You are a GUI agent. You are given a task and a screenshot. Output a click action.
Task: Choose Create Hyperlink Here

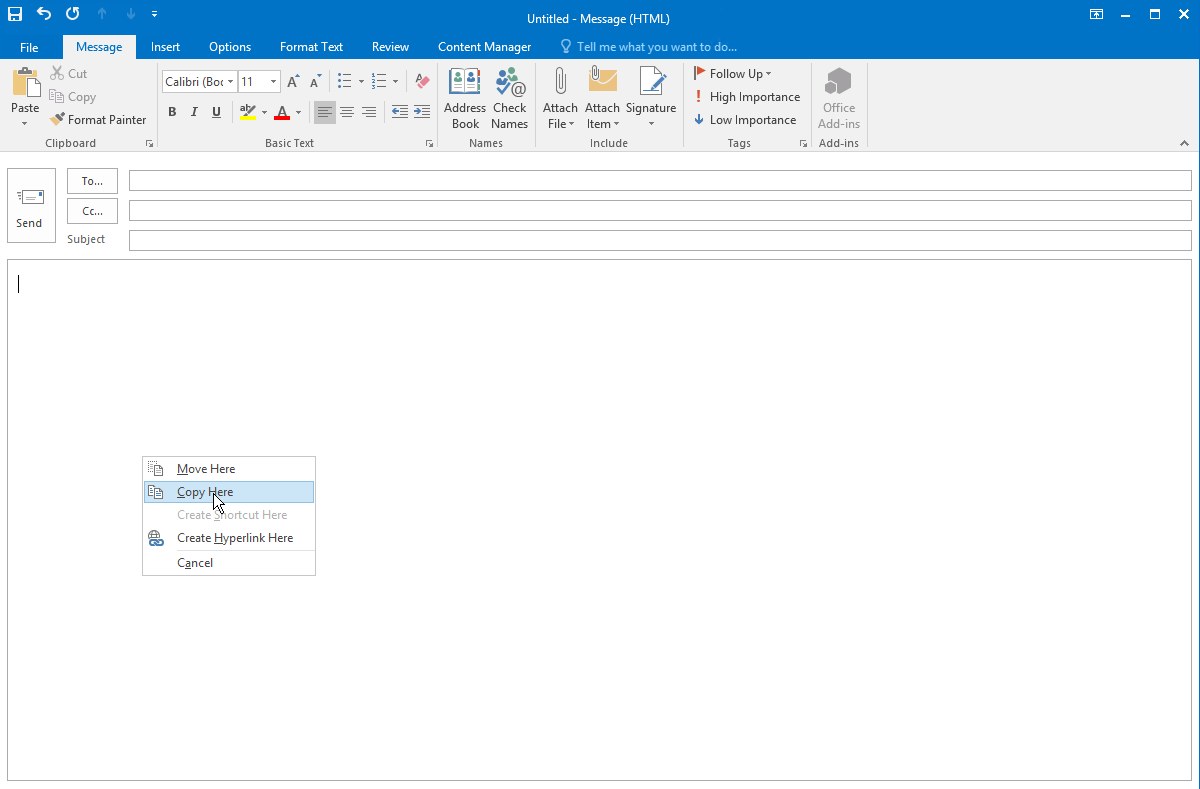point(229,538)
